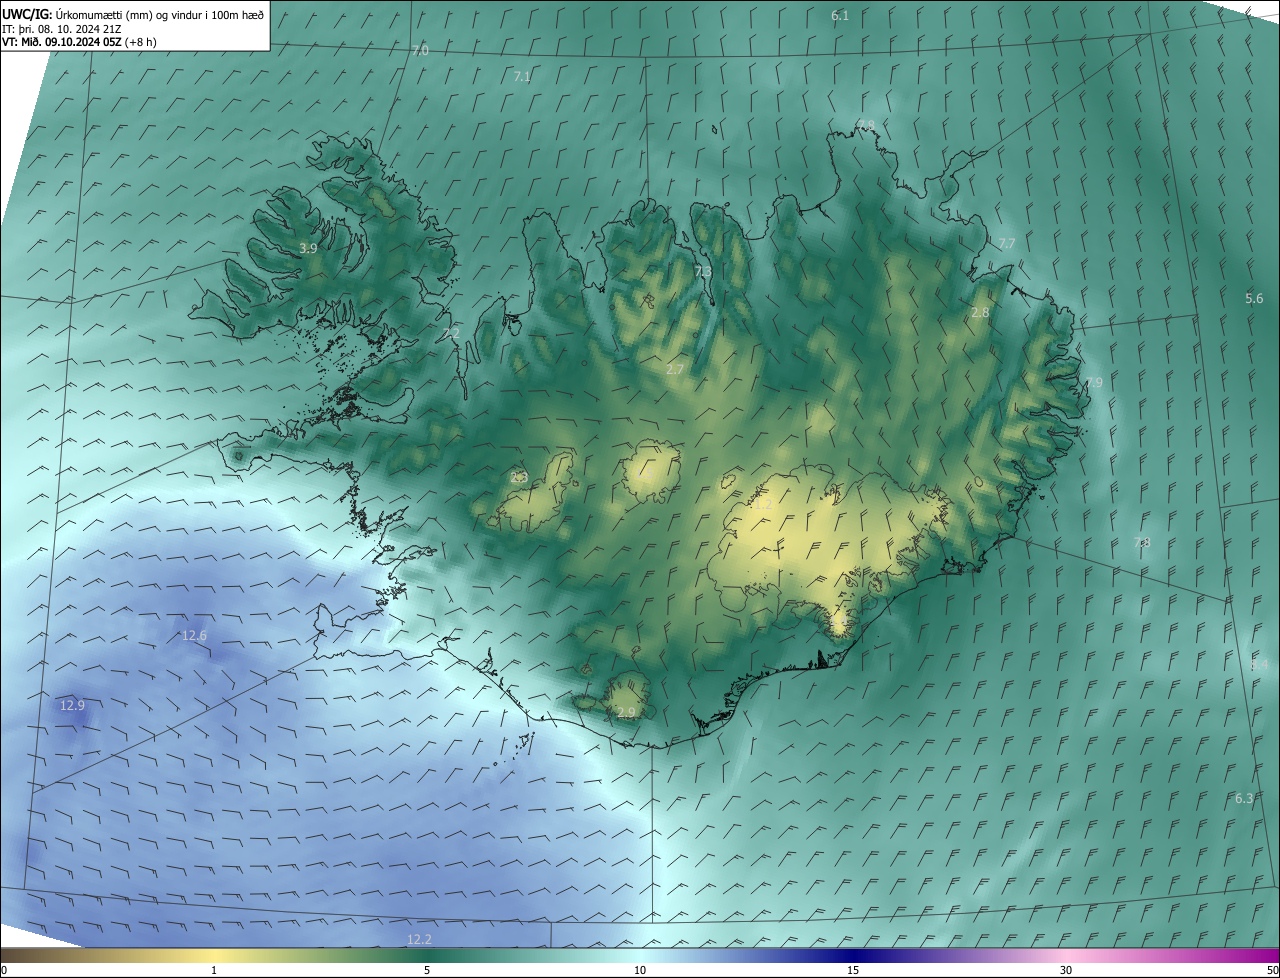The image size is (1280, 978).
Task: Click the legend tick label 50
Action: click(1271, 970)
